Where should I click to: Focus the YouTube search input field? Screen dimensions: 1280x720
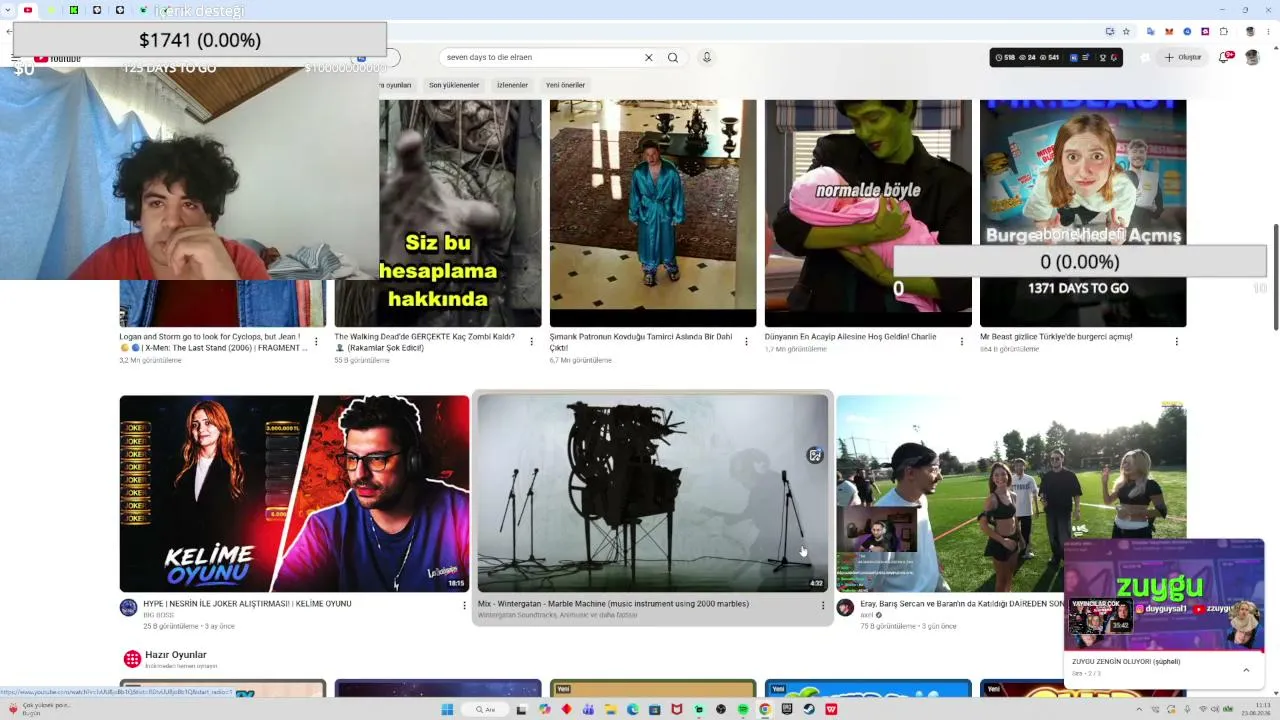pyautogui.click(x=540, y=57)
